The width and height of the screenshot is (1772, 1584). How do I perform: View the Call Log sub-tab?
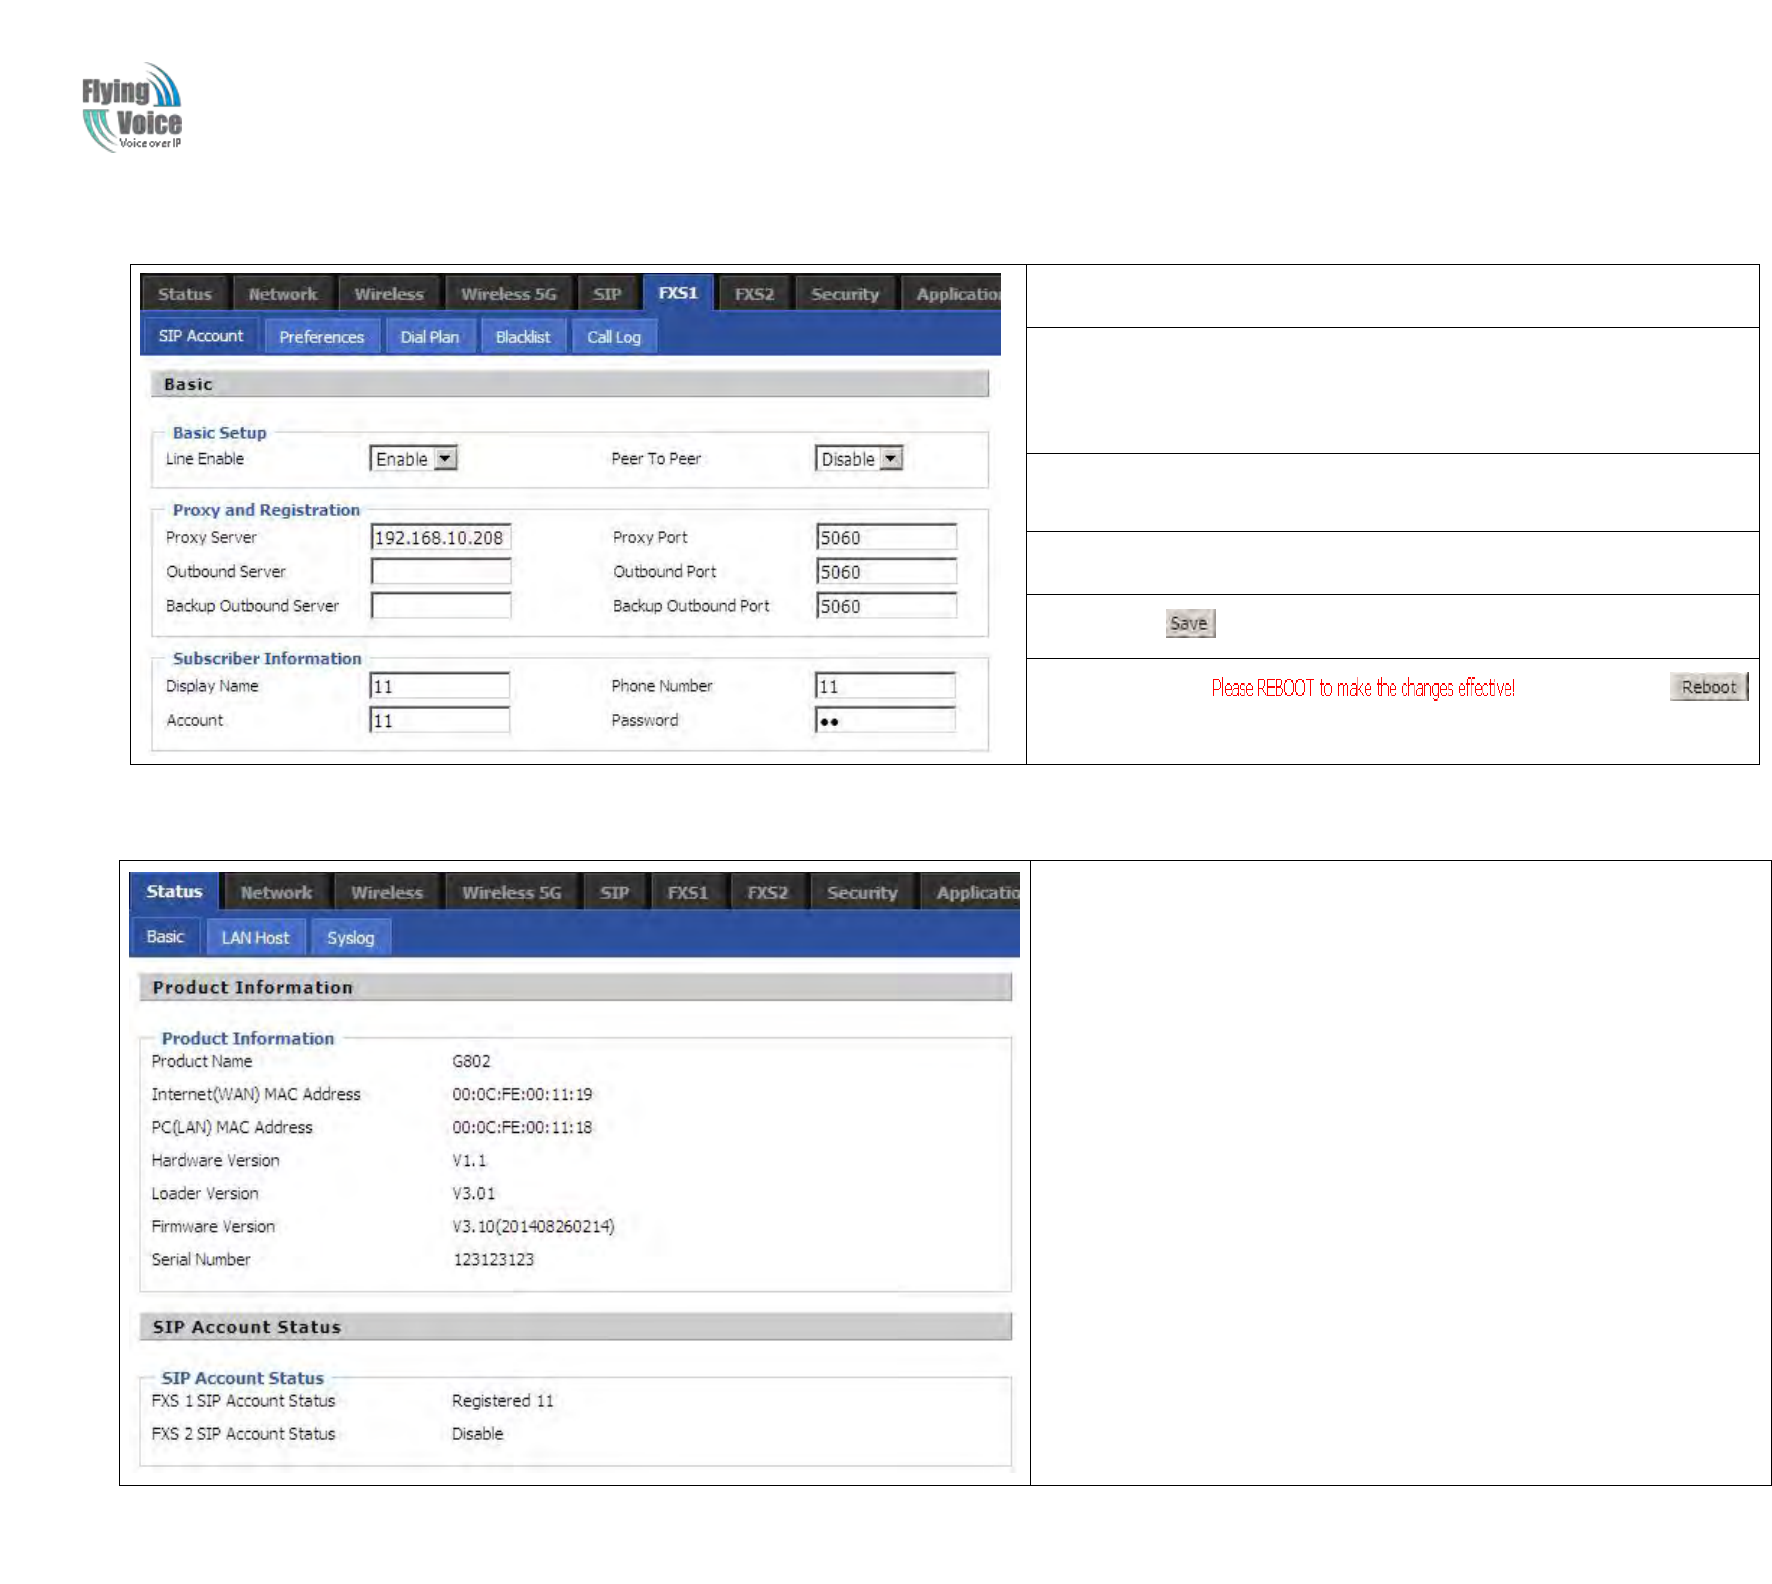[x=614, y=337]
